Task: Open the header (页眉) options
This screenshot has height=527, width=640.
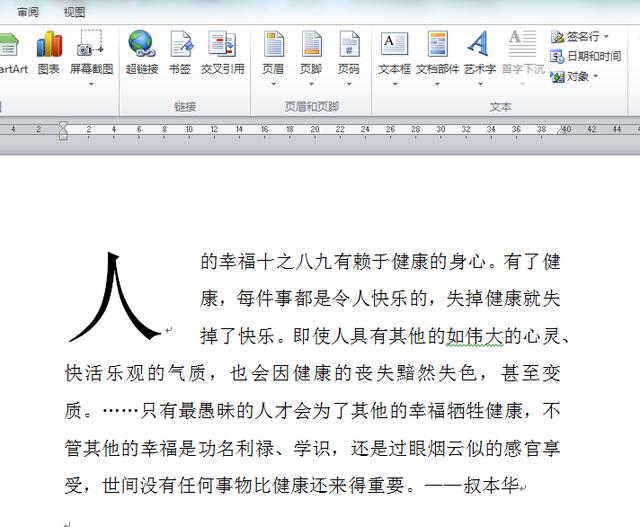Action: (x=273, y=57)
